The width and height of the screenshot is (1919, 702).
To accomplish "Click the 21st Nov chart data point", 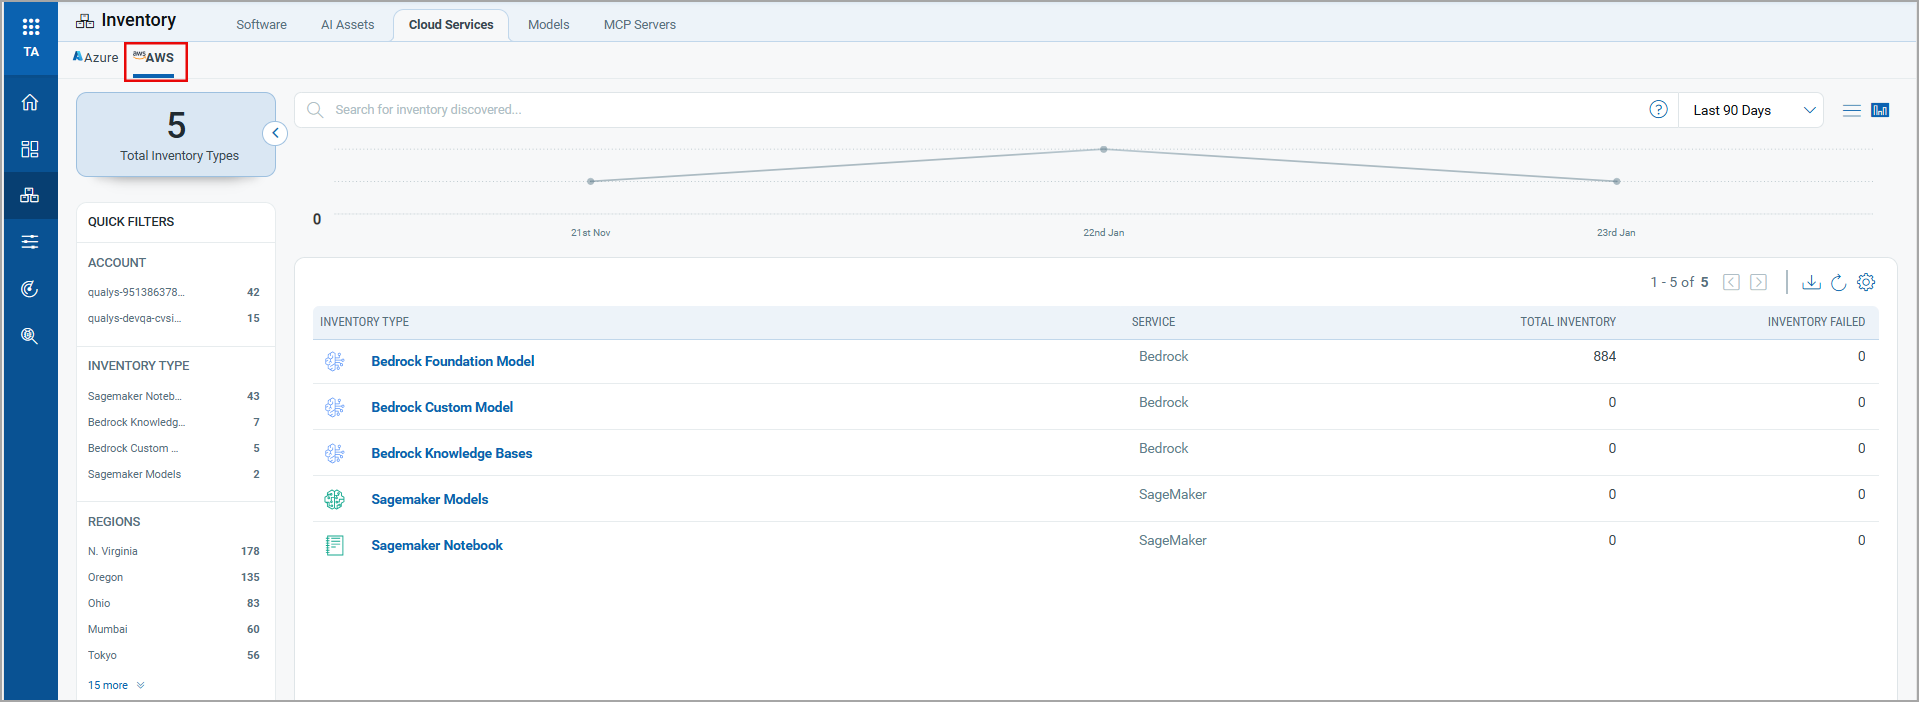I will (x=591, y=181).
